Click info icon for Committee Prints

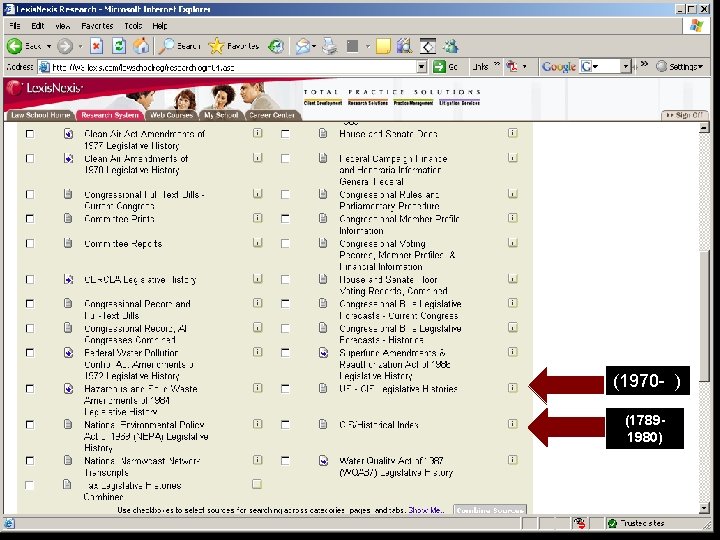258,218
